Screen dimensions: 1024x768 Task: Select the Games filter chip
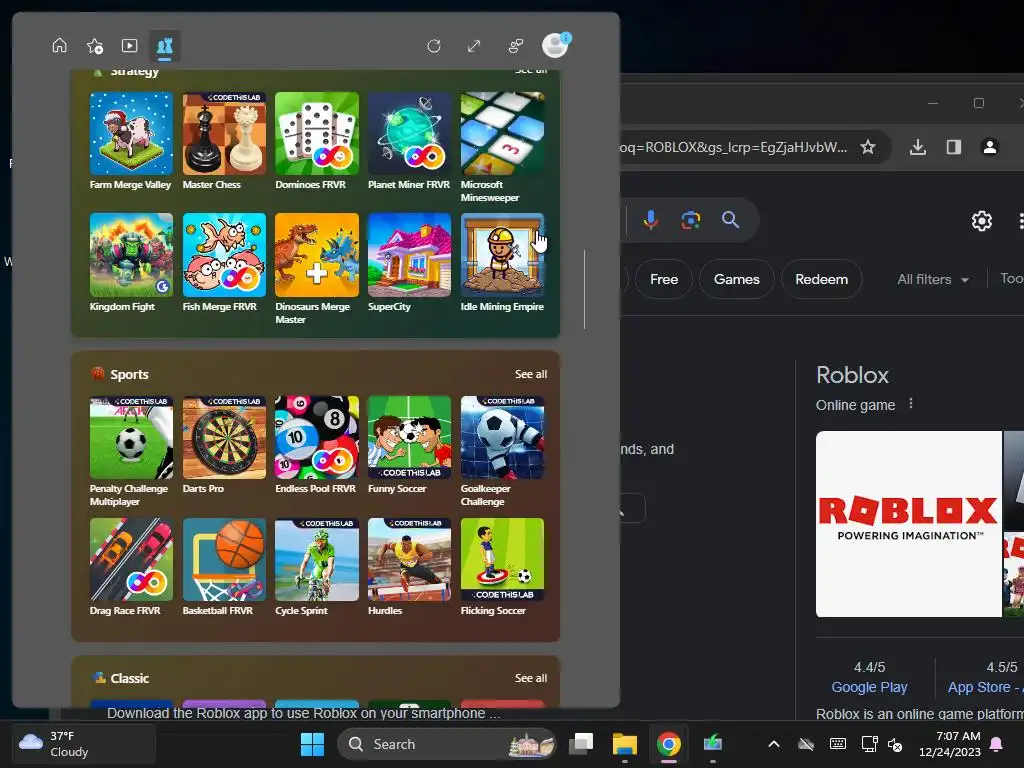pyautogui.click(x=737, y=279)
